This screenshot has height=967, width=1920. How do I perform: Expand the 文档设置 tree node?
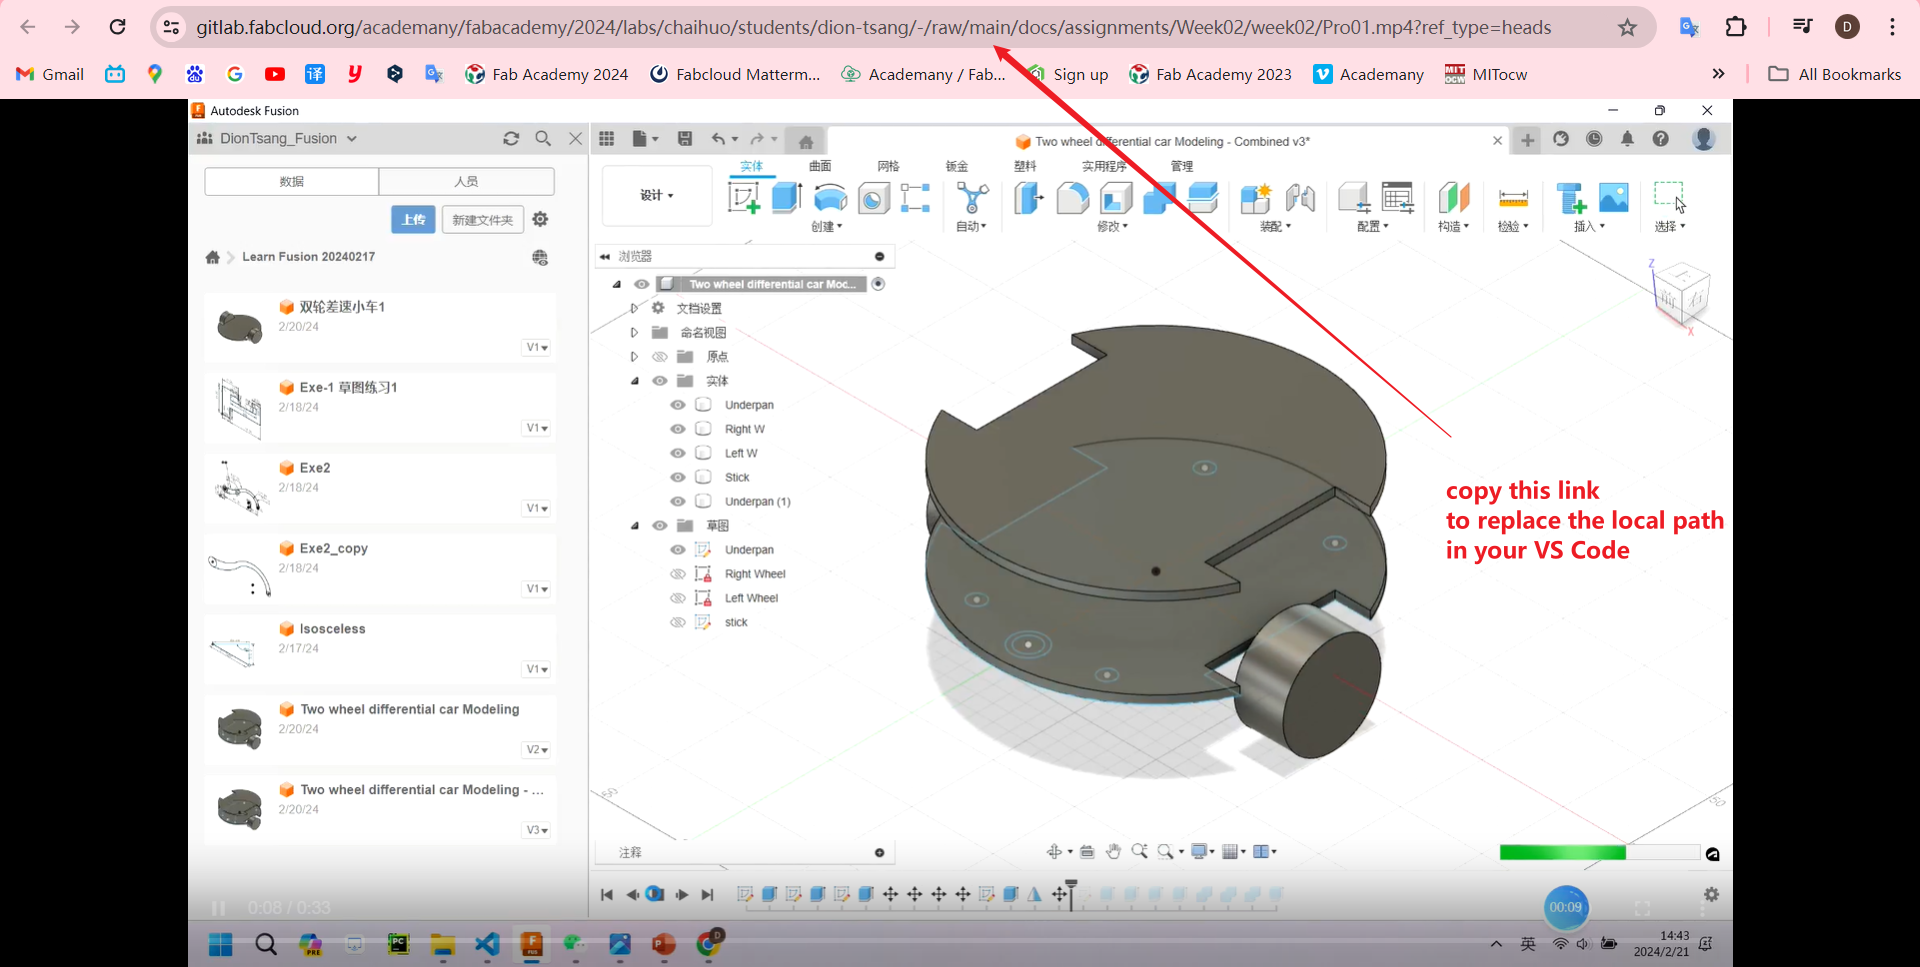point(634,308)
